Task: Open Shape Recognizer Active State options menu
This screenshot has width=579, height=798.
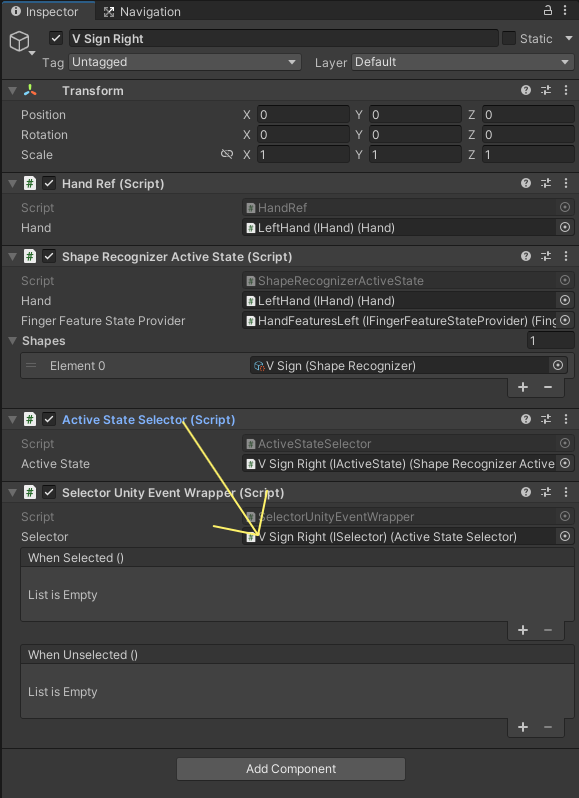Action: point(566,256)
